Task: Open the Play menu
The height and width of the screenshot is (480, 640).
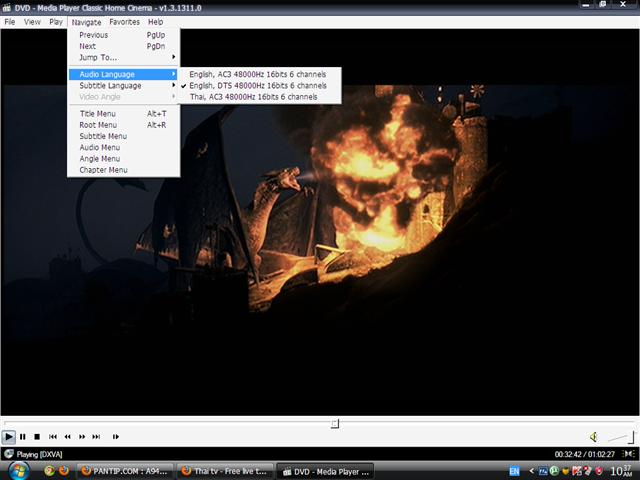Action: (56, 22)
